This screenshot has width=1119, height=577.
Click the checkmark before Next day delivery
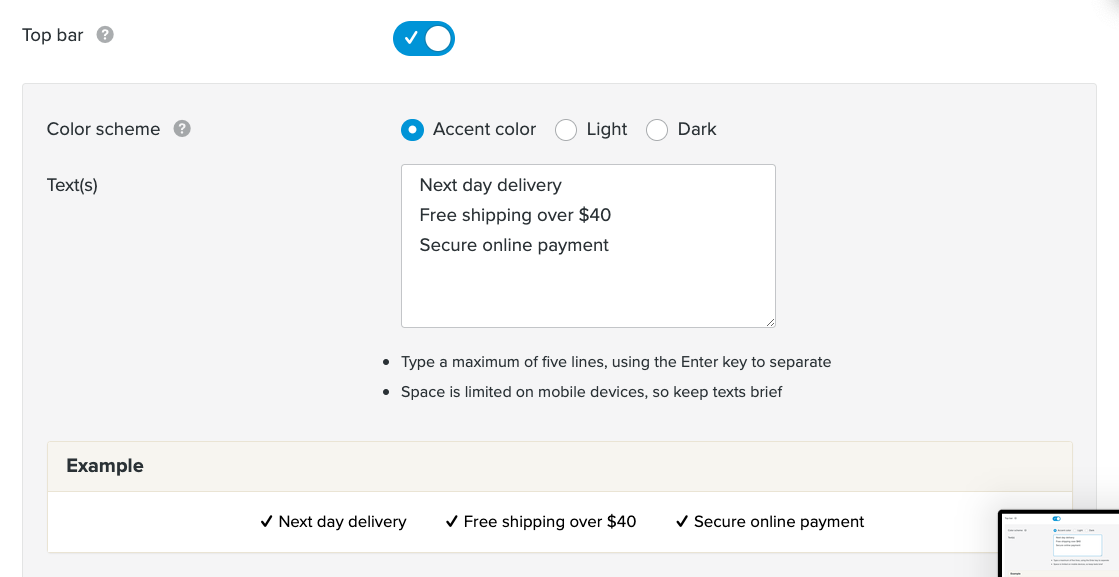266,521
